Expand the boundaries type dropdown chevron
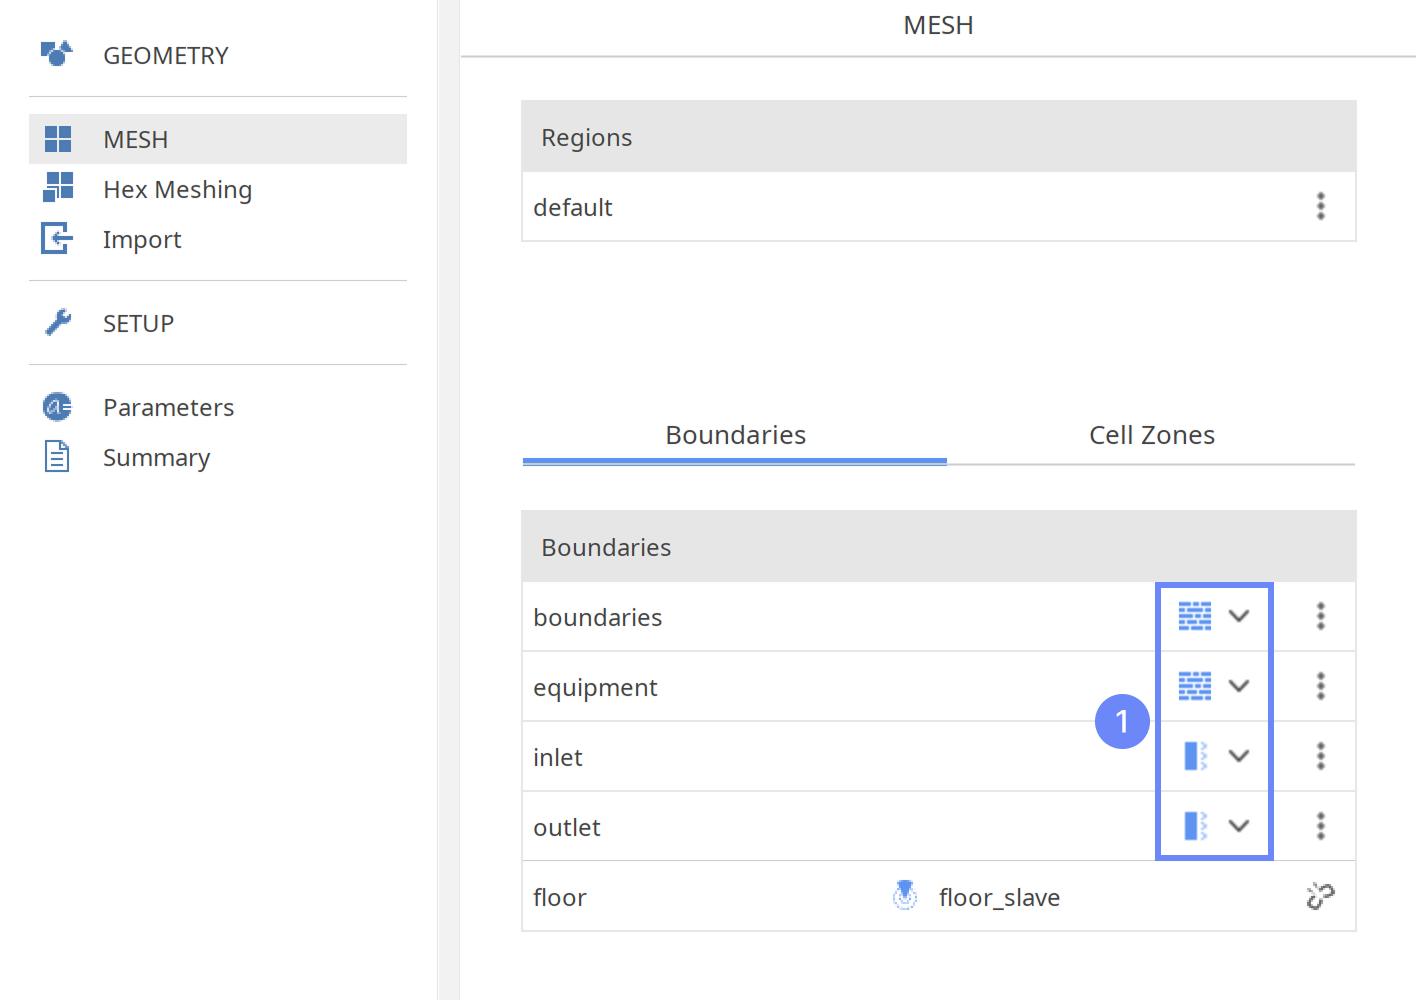The height and width of the screenshot is (1000, 1416). (x=1239, y=616)
